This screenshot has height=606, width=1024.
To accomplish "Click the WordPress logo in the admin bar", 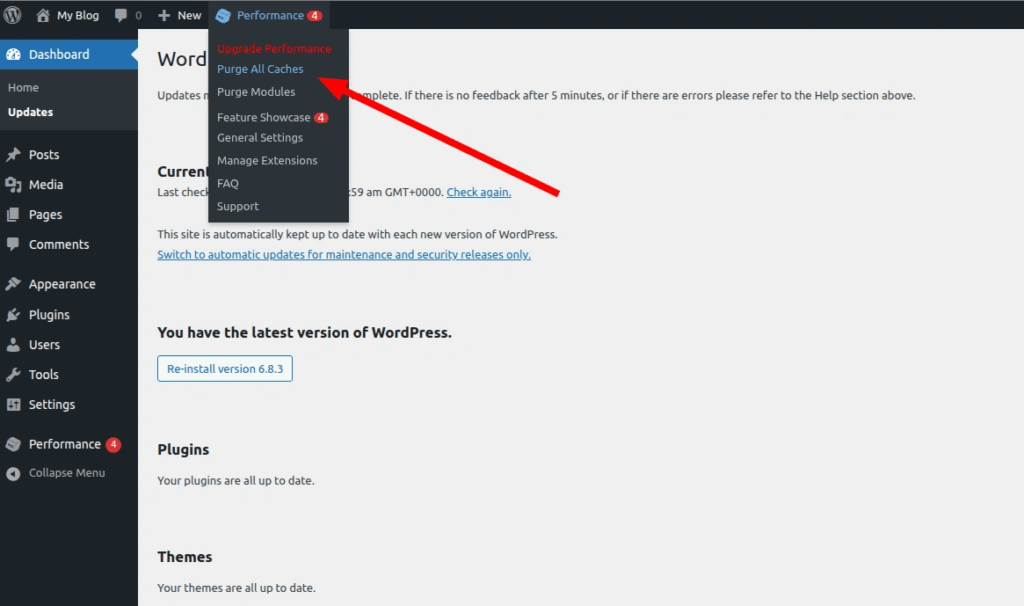I will 13,14.
